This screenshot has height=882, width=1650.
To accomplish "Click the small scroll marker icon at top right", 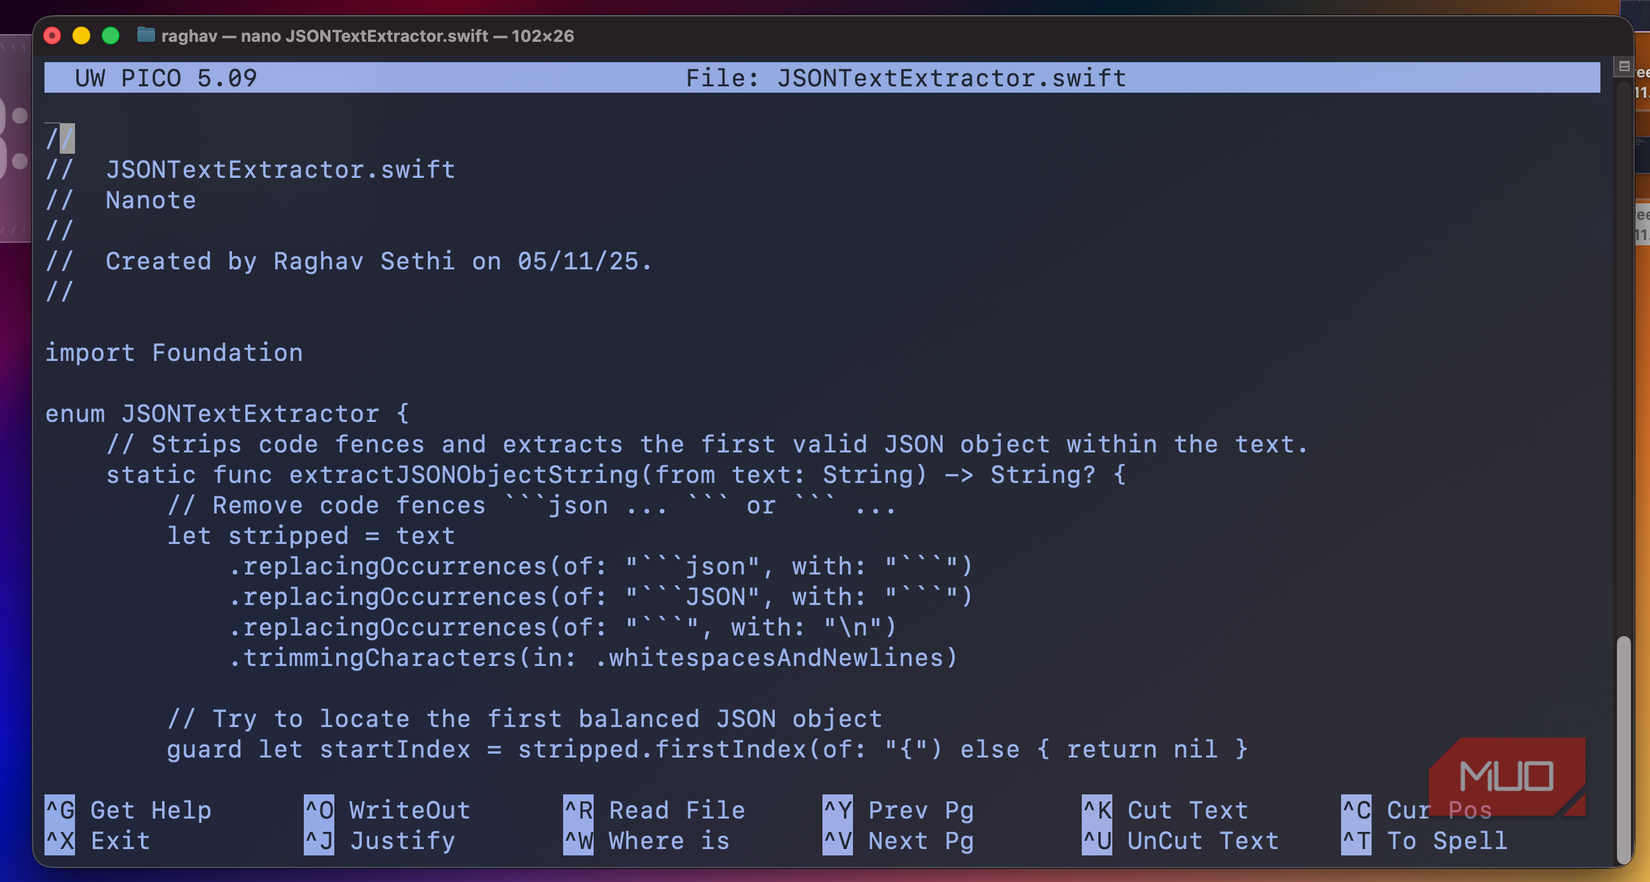I will pos(1623,67).
